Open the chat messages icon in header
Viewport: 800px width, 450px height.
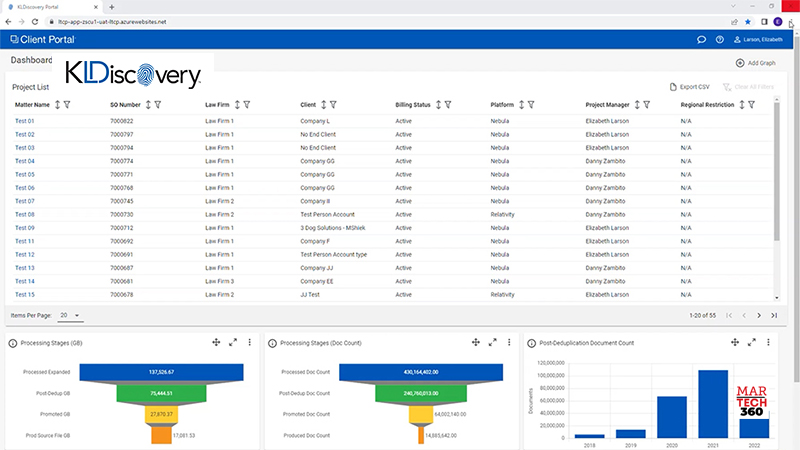click(x=702, y=39)
